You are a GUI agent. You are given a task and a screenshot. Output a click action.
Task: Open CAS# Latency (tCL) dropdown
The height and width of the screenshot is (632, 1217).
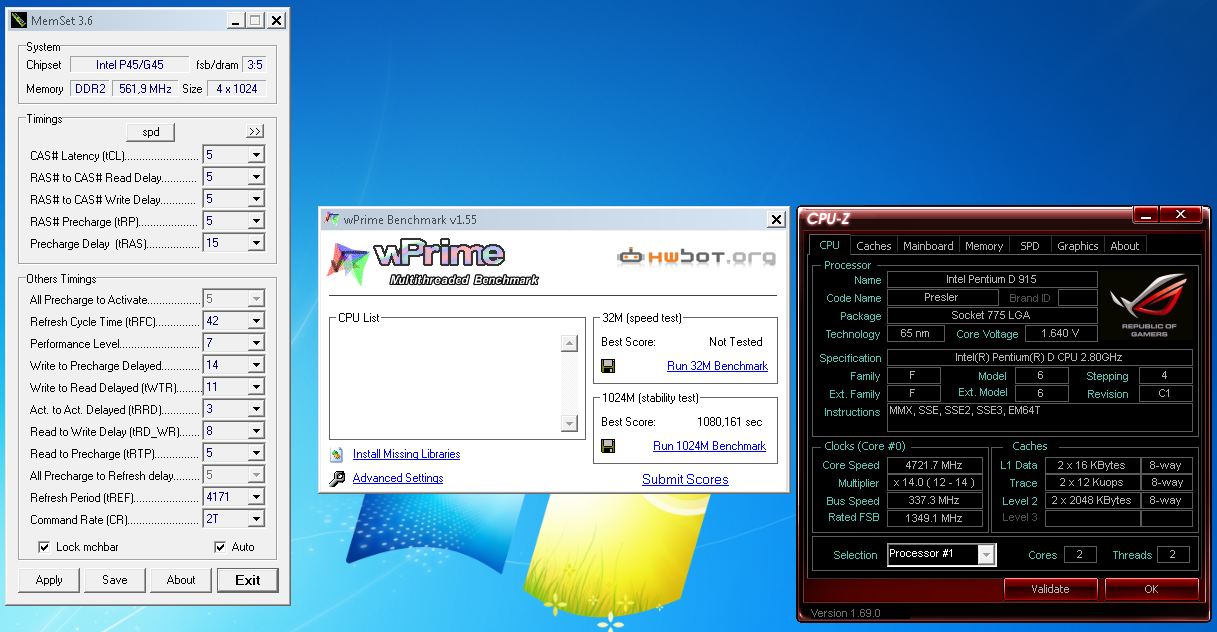pyautogui.click(x=256, y=155)
